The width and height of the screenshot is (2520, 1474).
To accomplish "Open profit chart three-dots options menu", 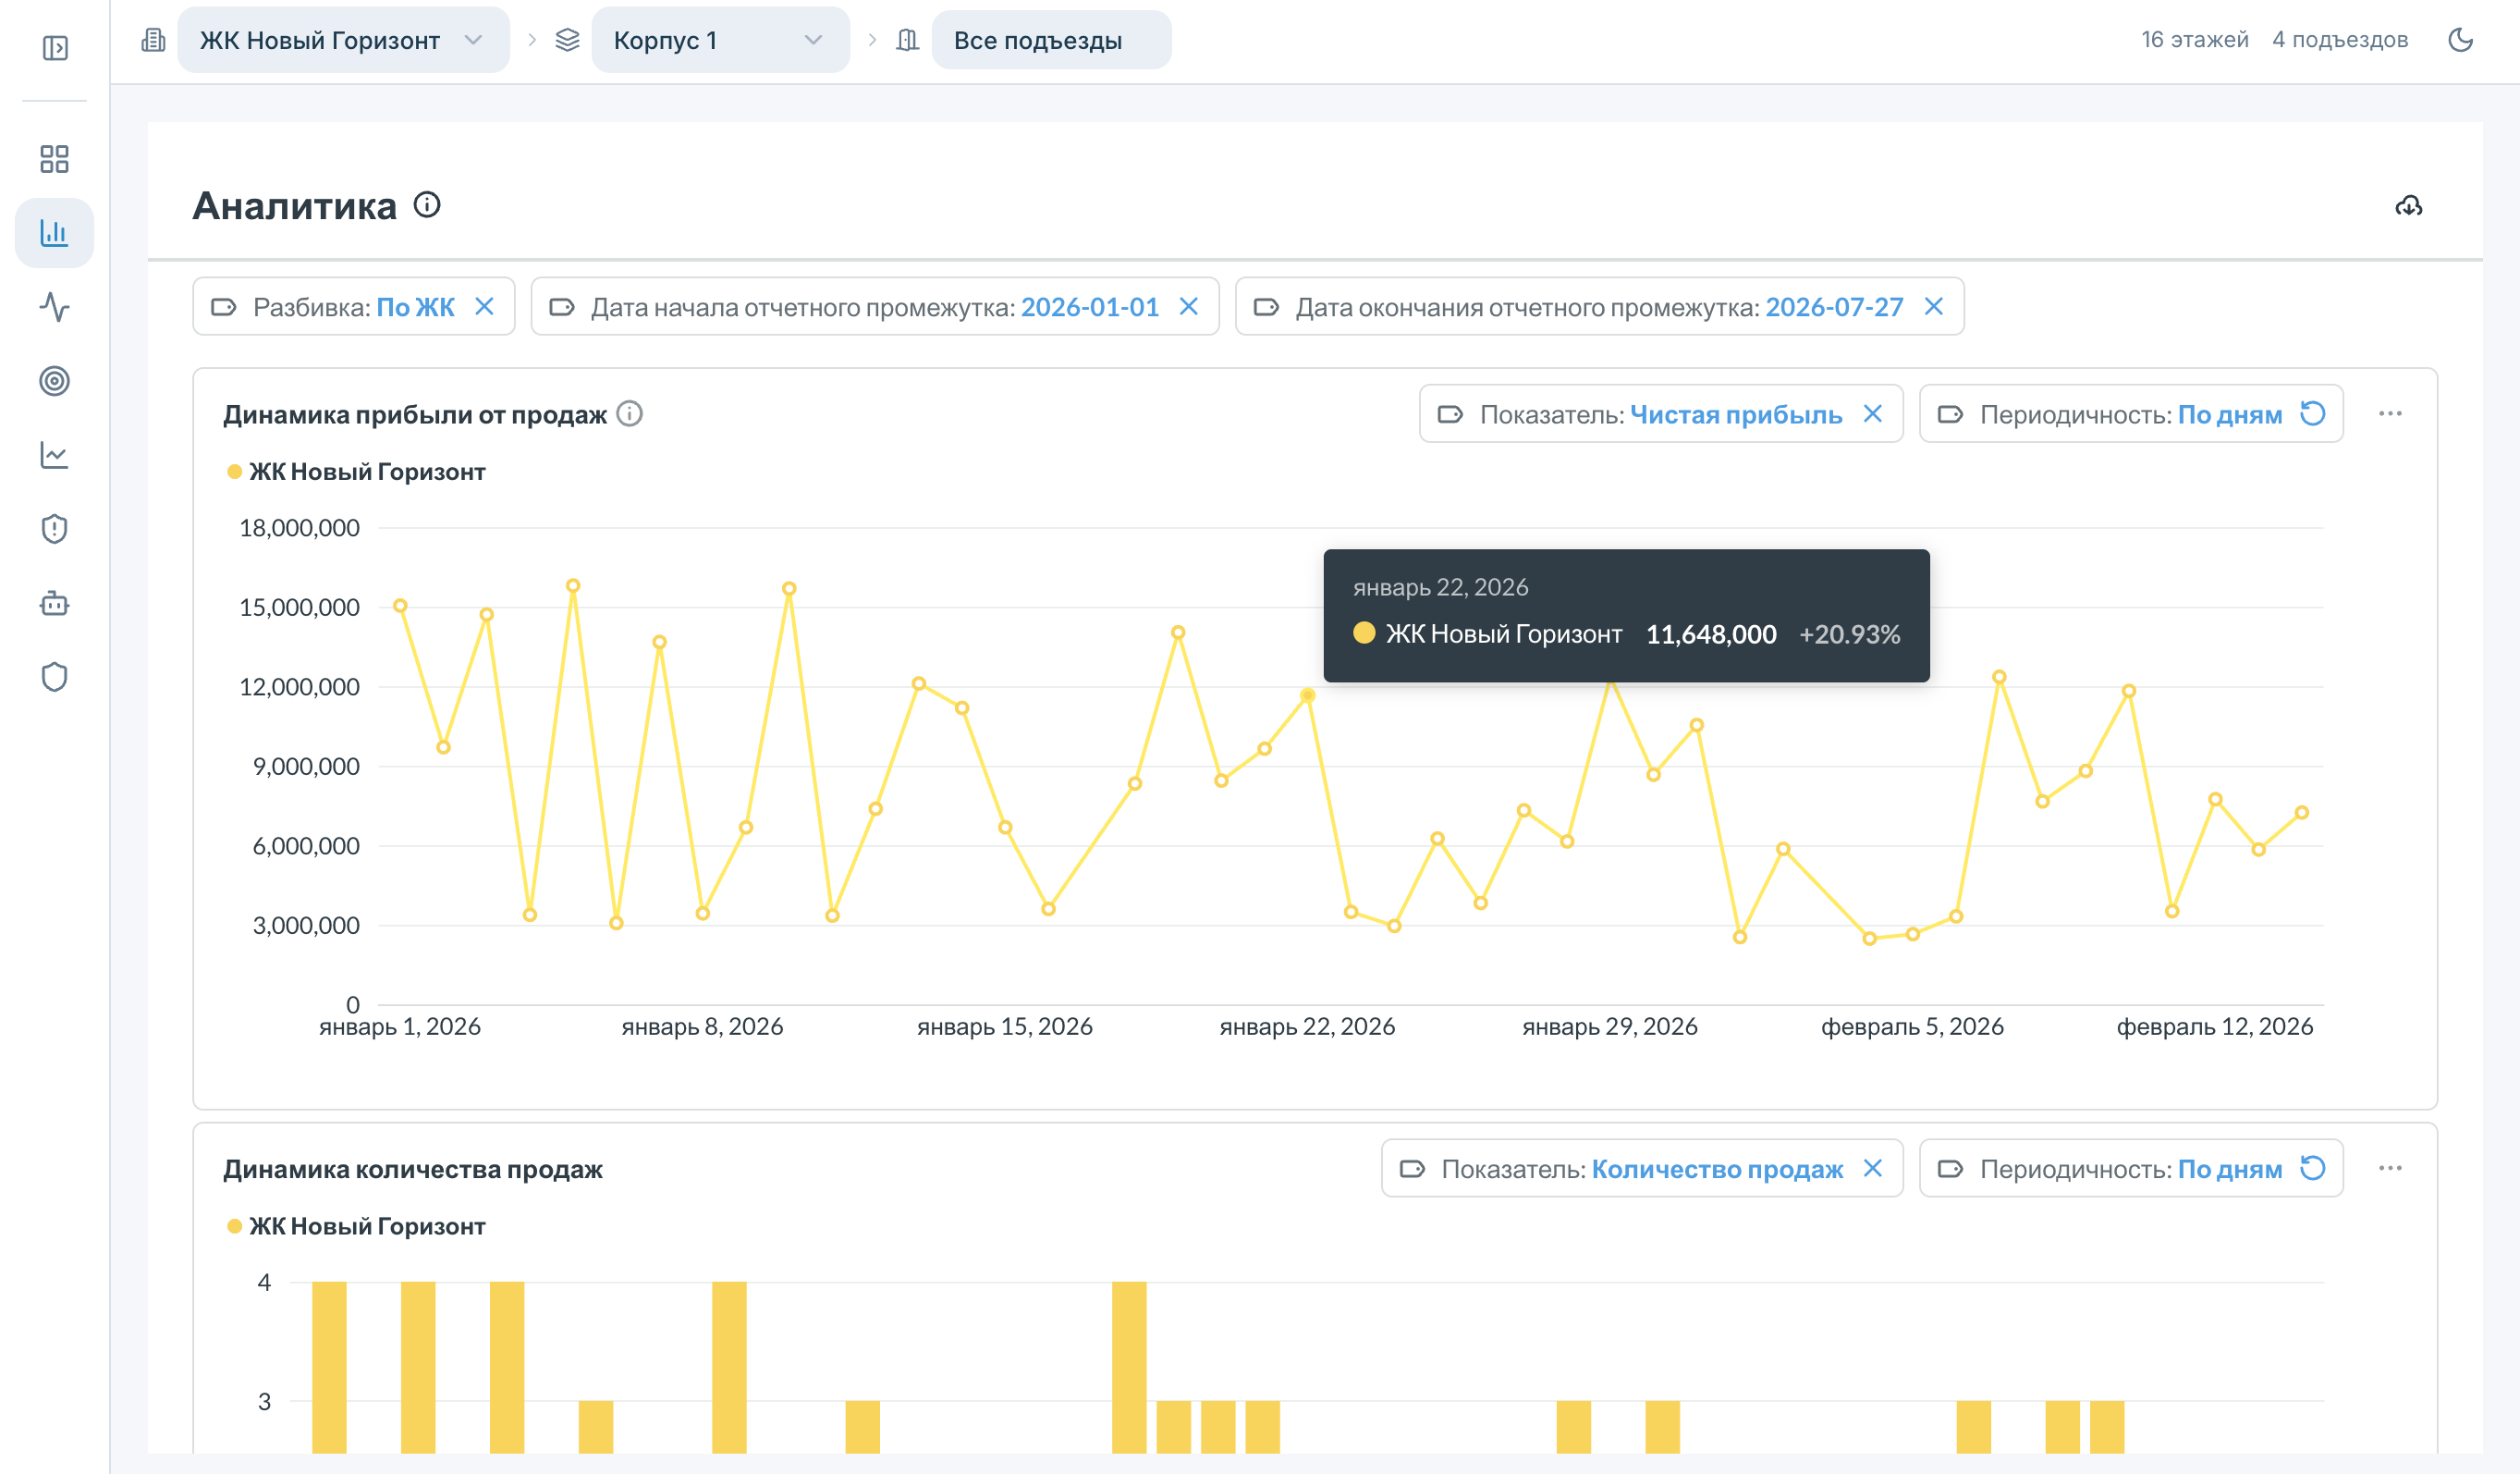I will (2390, 414).
